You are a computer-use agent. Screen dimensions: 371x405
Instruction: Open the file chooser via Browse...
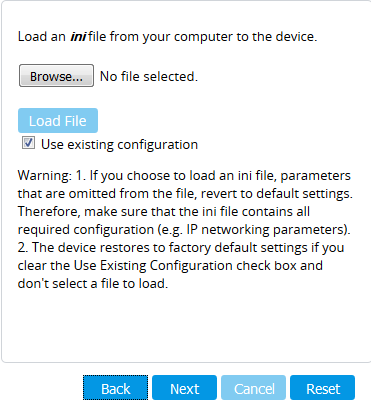(x=56, y=76)
